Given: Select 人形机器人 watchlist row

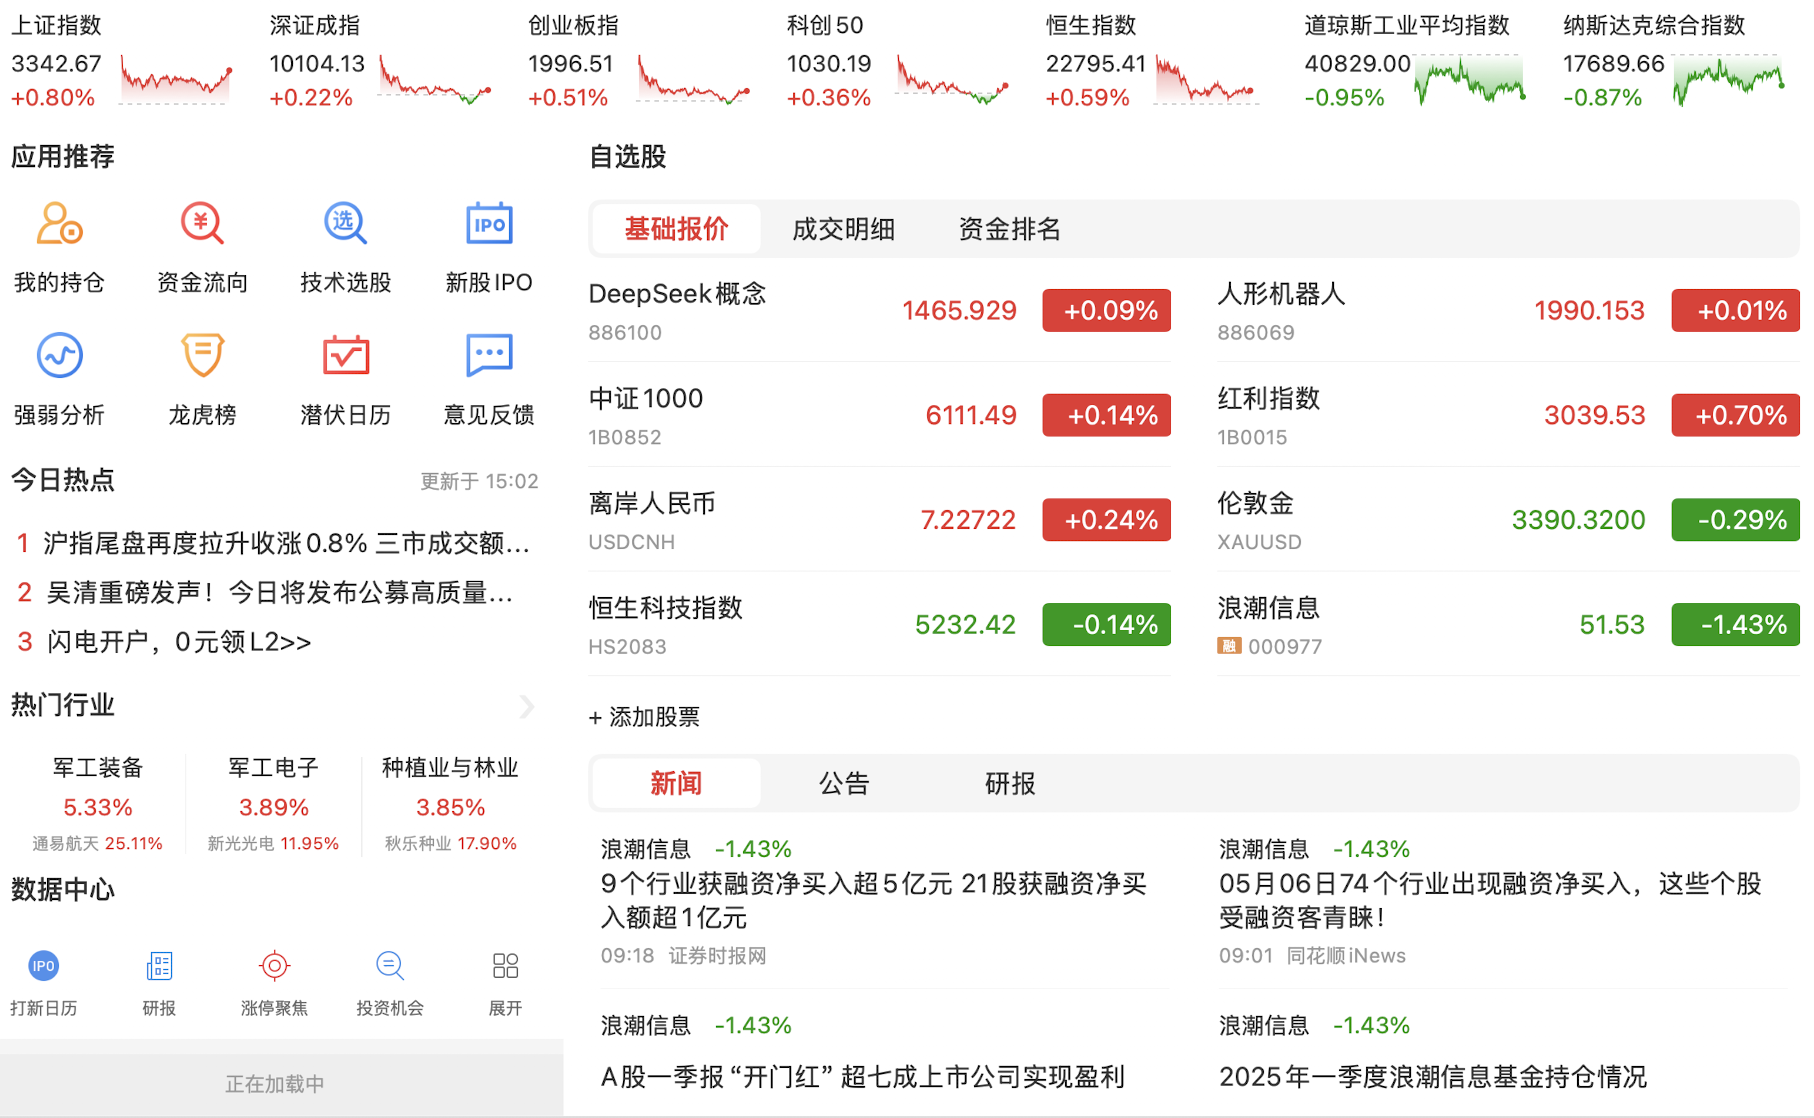Looking at the screenshot, I should (x=1508, y=310).
